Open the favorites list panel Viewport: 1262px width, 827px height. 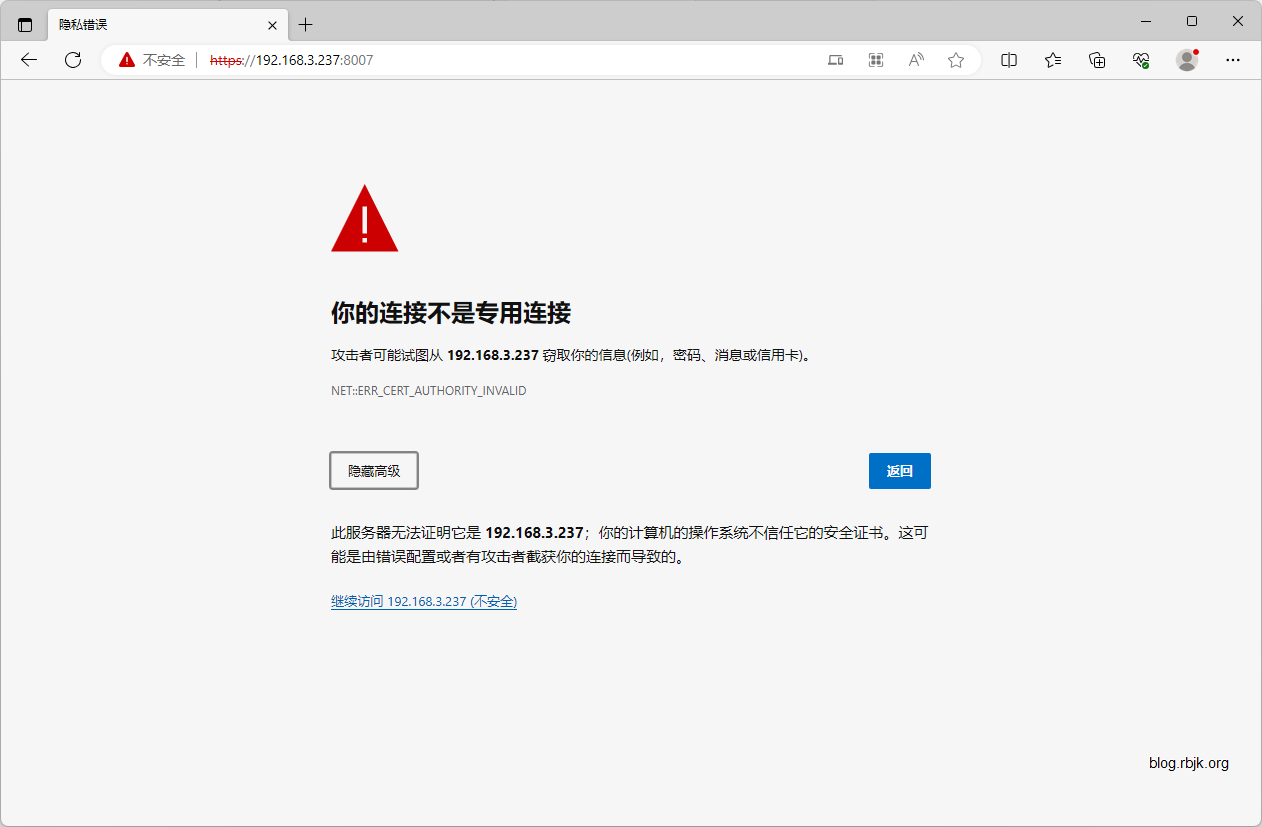[1053, 60]
